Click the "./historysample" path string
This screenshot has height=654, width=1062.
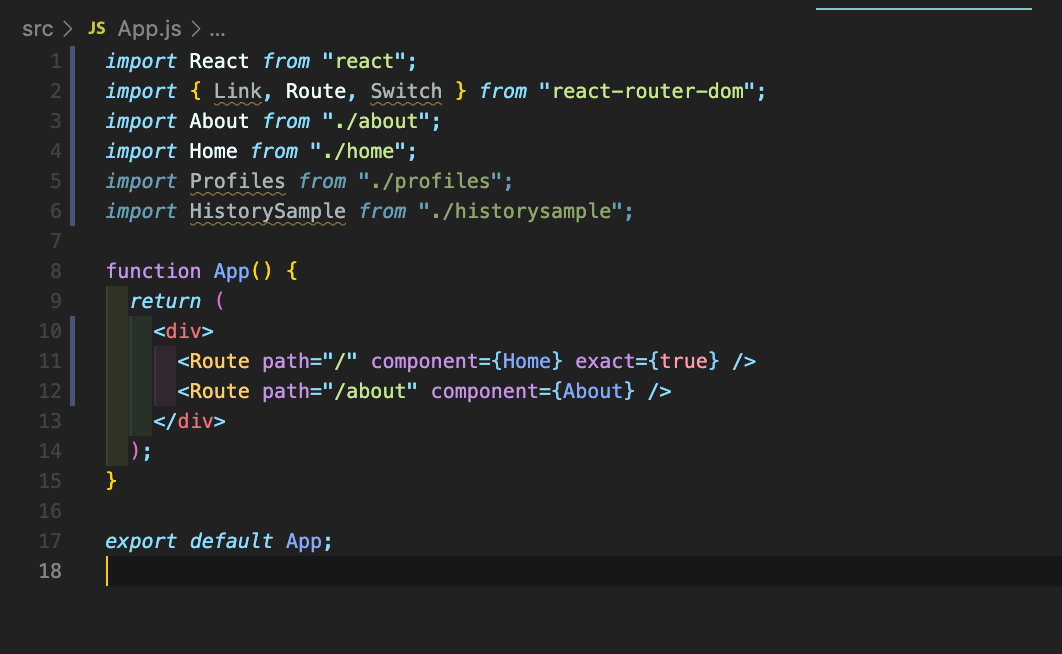tap(520, 211)
